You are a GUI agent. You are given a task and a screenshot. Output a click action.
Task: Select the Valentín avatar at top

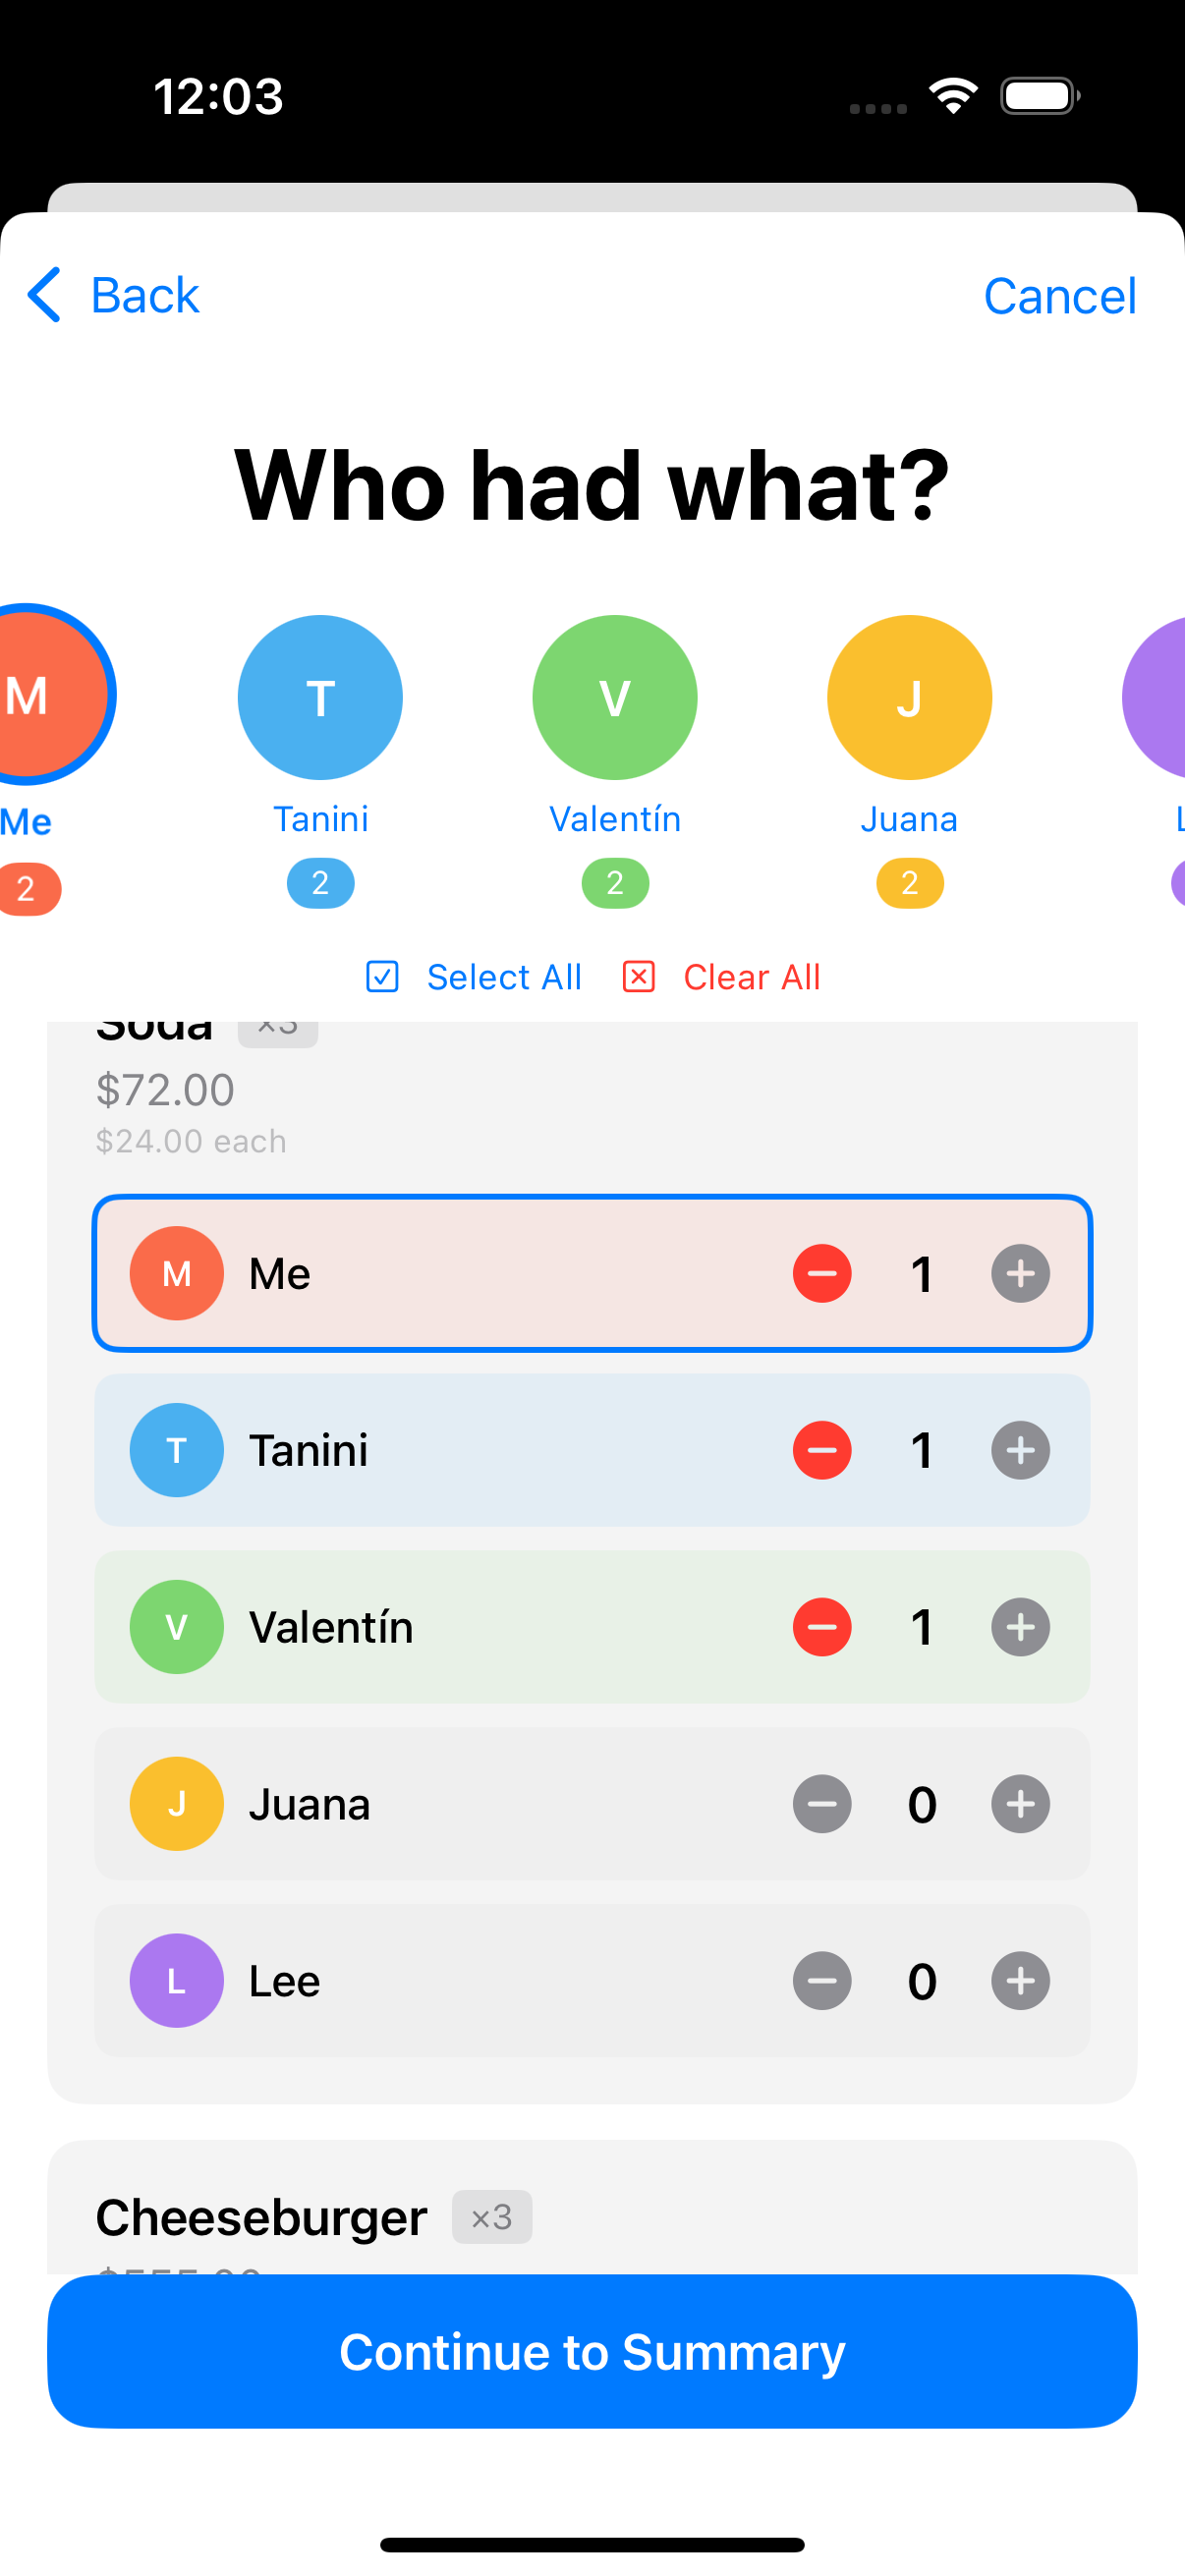click(x=615, y=697)
